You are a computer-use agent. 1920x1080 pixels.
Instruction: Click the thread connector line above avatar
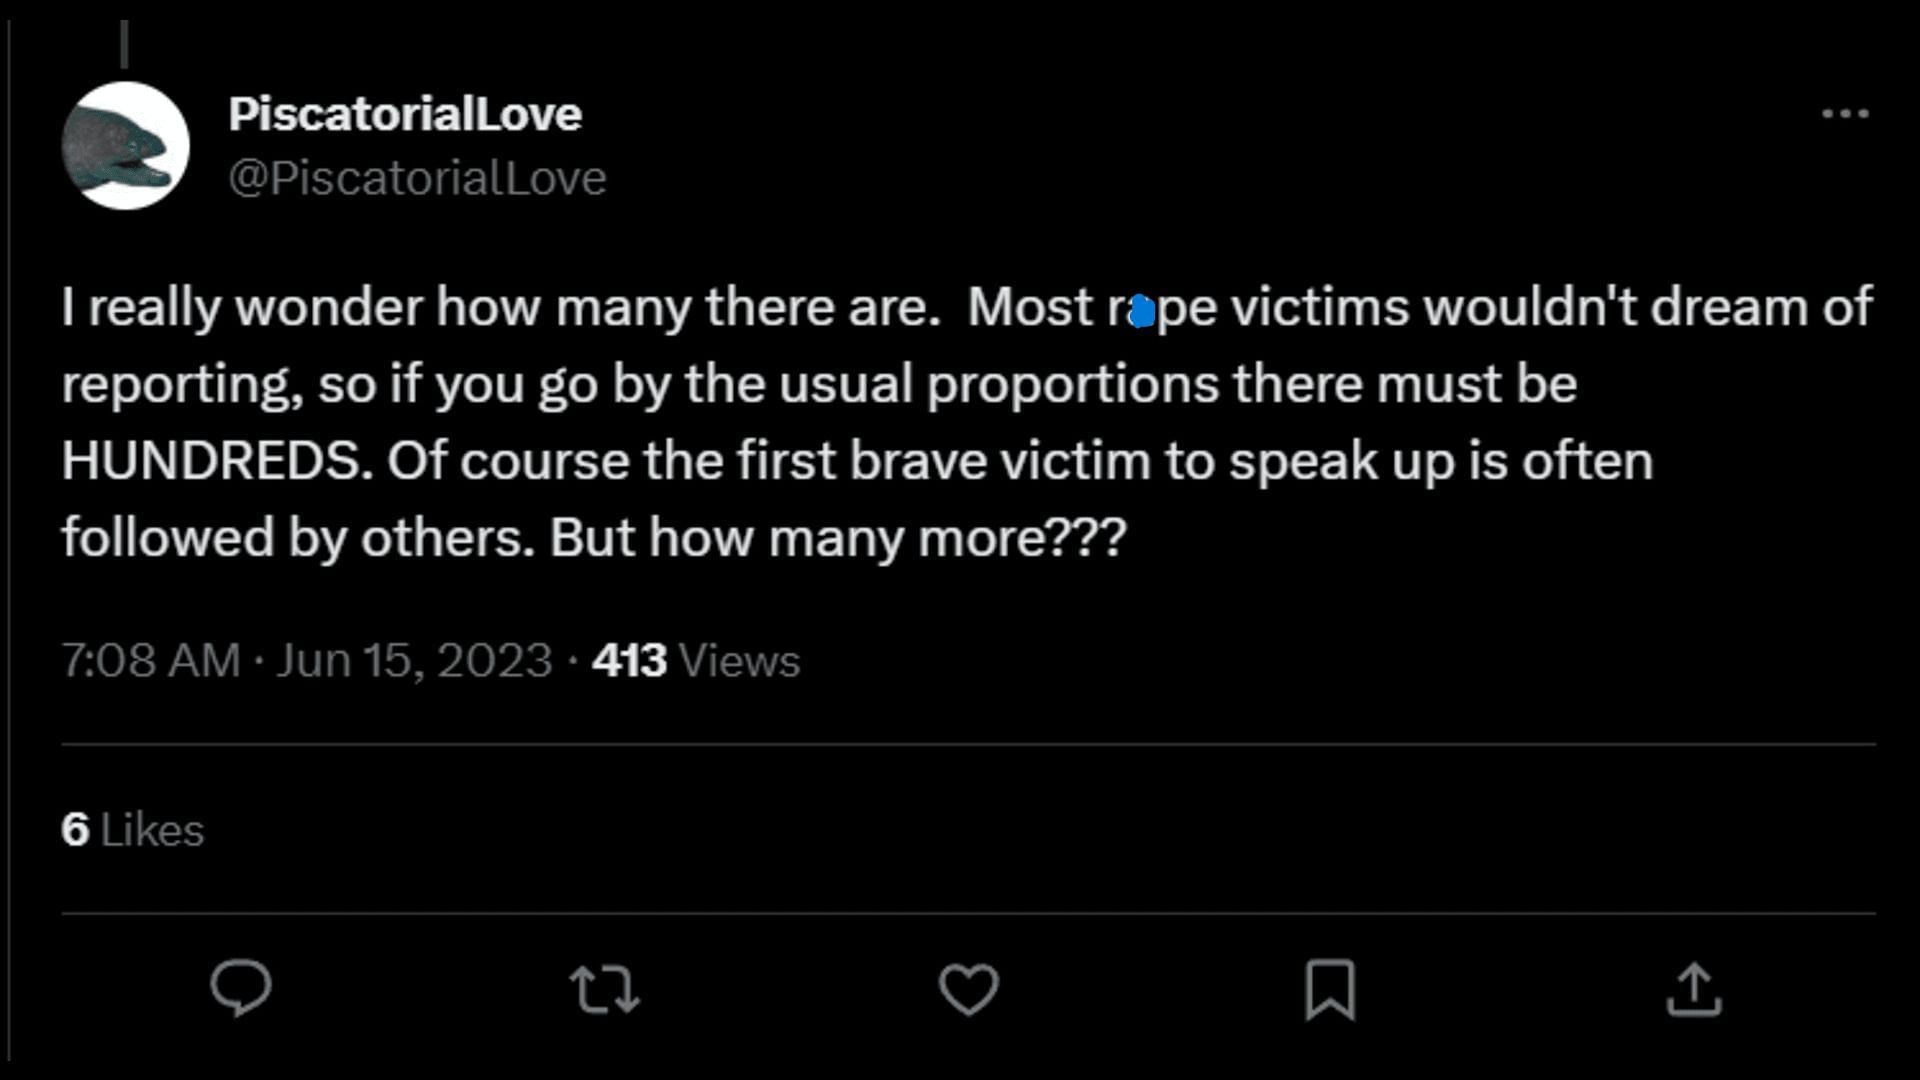[125, 44]
